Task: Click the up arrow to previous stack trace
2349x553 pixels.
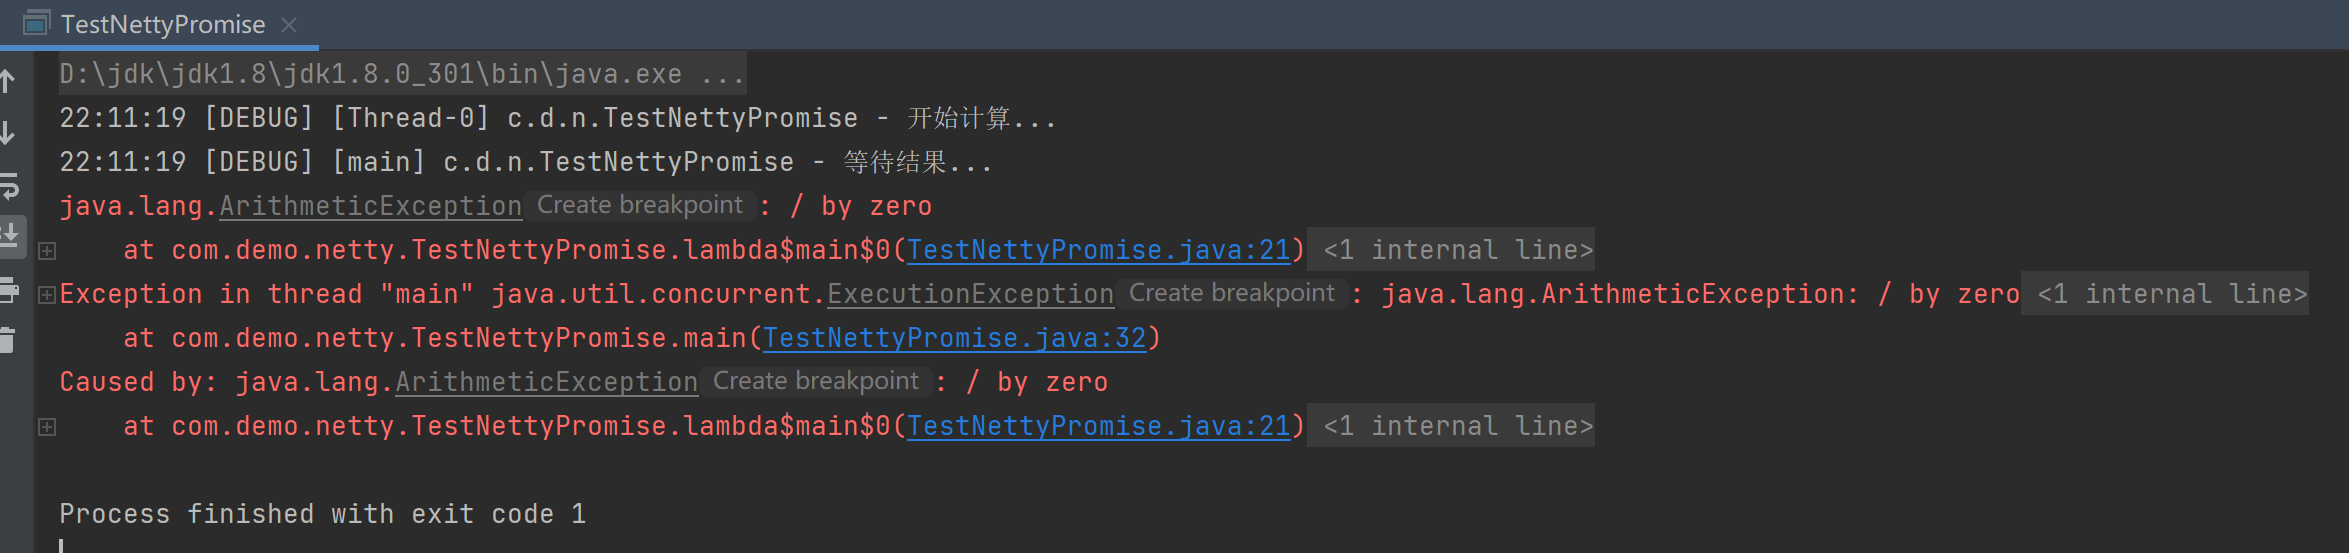Action: tap(8, 81)
